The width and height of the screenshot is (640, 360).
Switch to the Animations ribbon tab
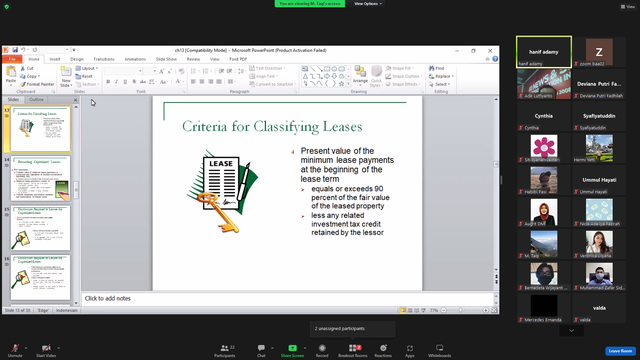pyautogui.click(x=135, y=59)
